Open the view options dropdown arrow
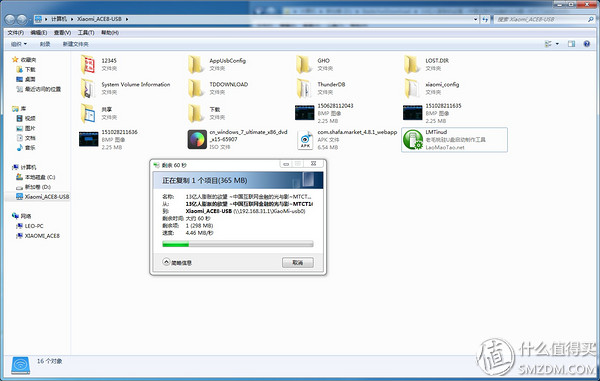The width and height of the screenshot is (600, 381). 557,44
